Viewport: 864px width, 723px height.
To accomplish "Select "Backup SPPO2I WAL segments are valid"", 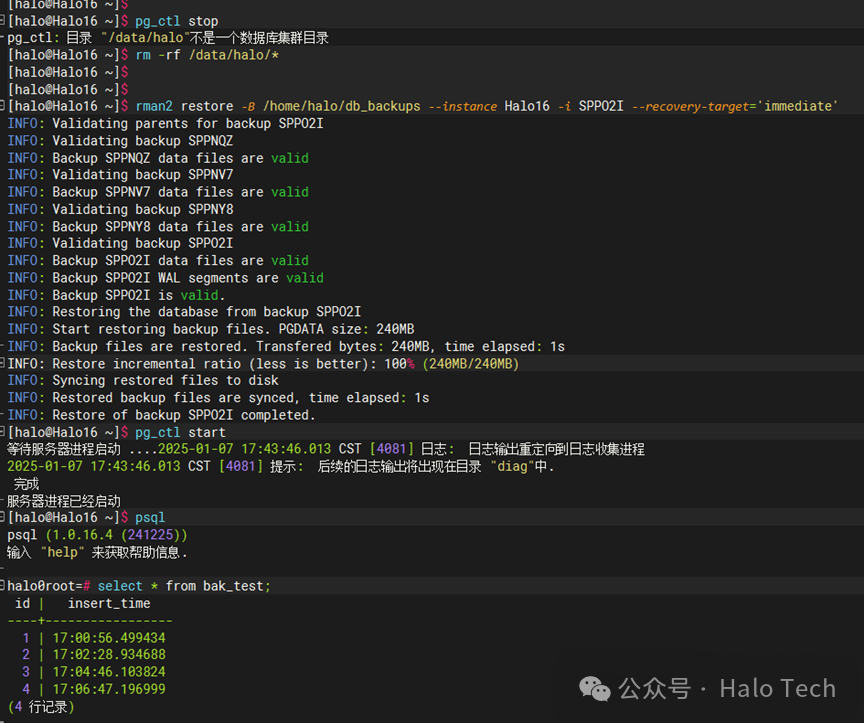I will click(x=165, y=278).
